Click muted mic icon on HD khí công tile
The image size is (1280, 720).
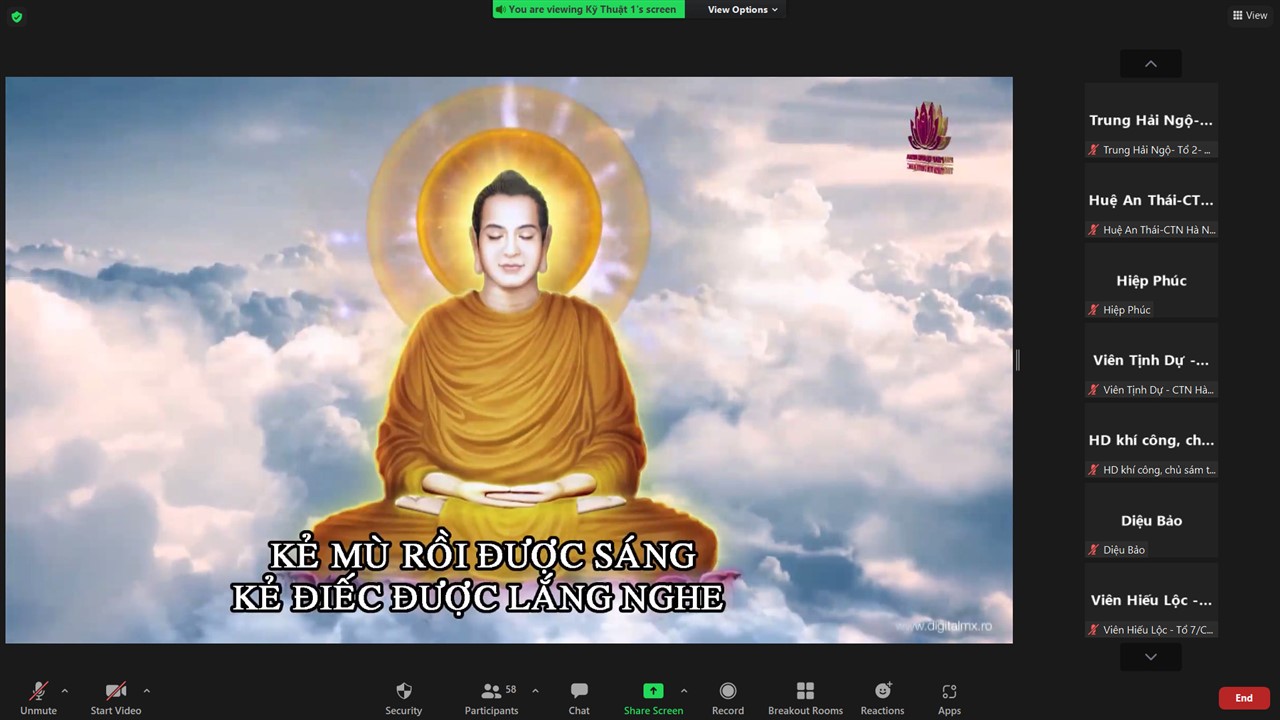pyautogui.click(x=1094, y=470)
